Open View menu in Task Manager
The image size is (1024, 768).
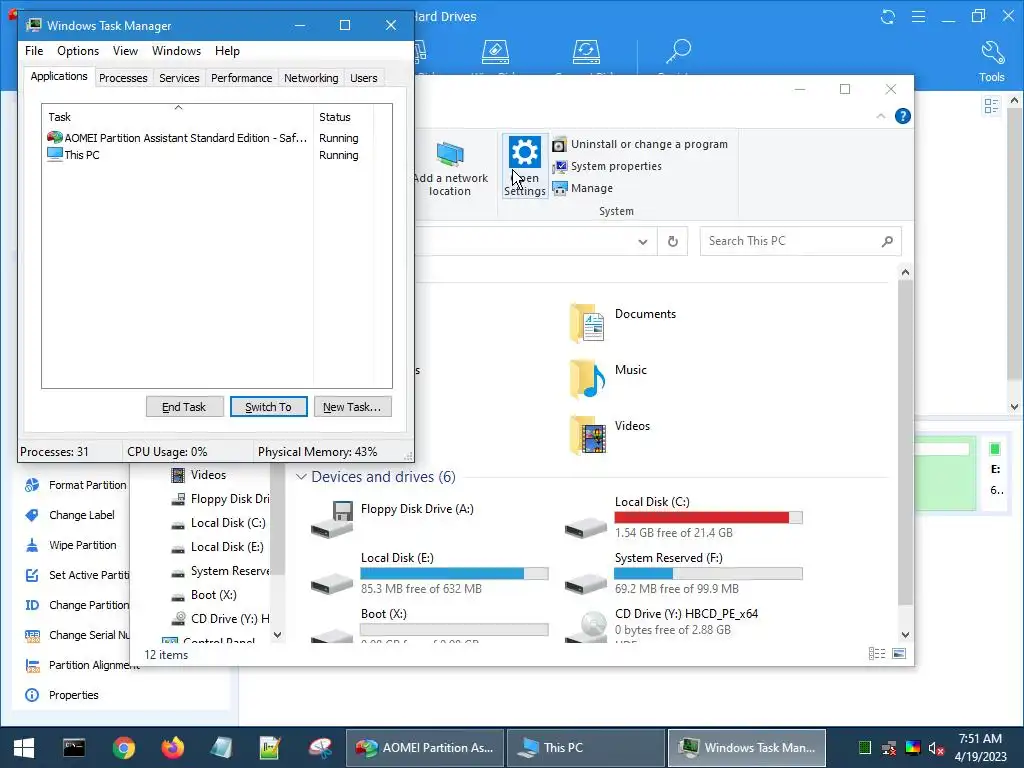click(125, 51)
